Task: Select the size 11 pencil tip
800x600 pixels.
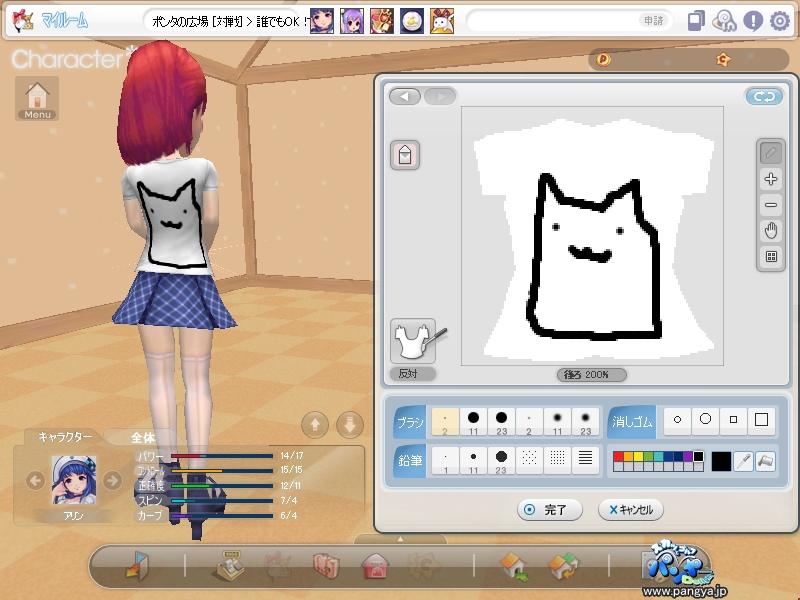Action: point(473,460)
